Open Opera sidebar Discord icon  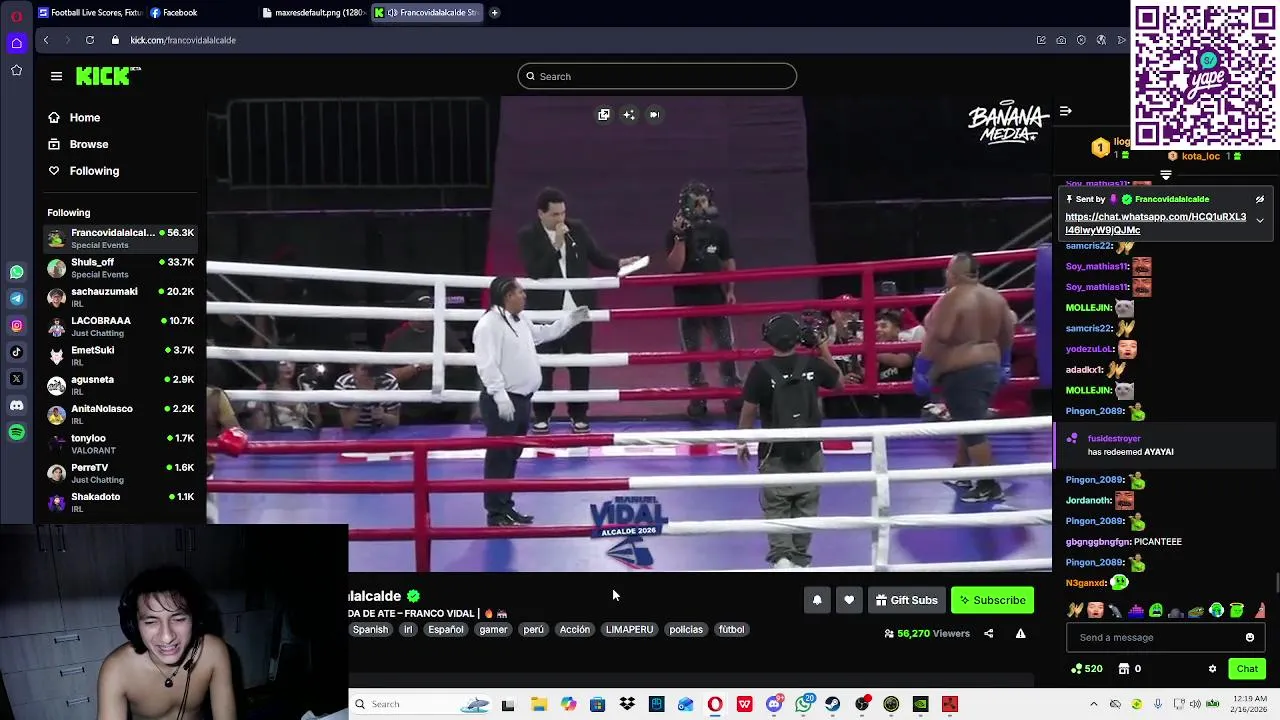pyautogui.click(x=17, y=405)
